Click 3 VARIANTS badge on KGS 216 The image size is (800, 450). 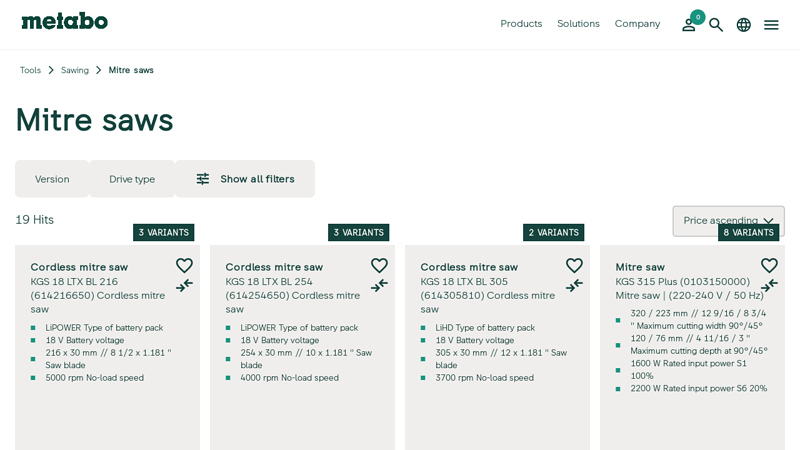[x=163, y=232]
